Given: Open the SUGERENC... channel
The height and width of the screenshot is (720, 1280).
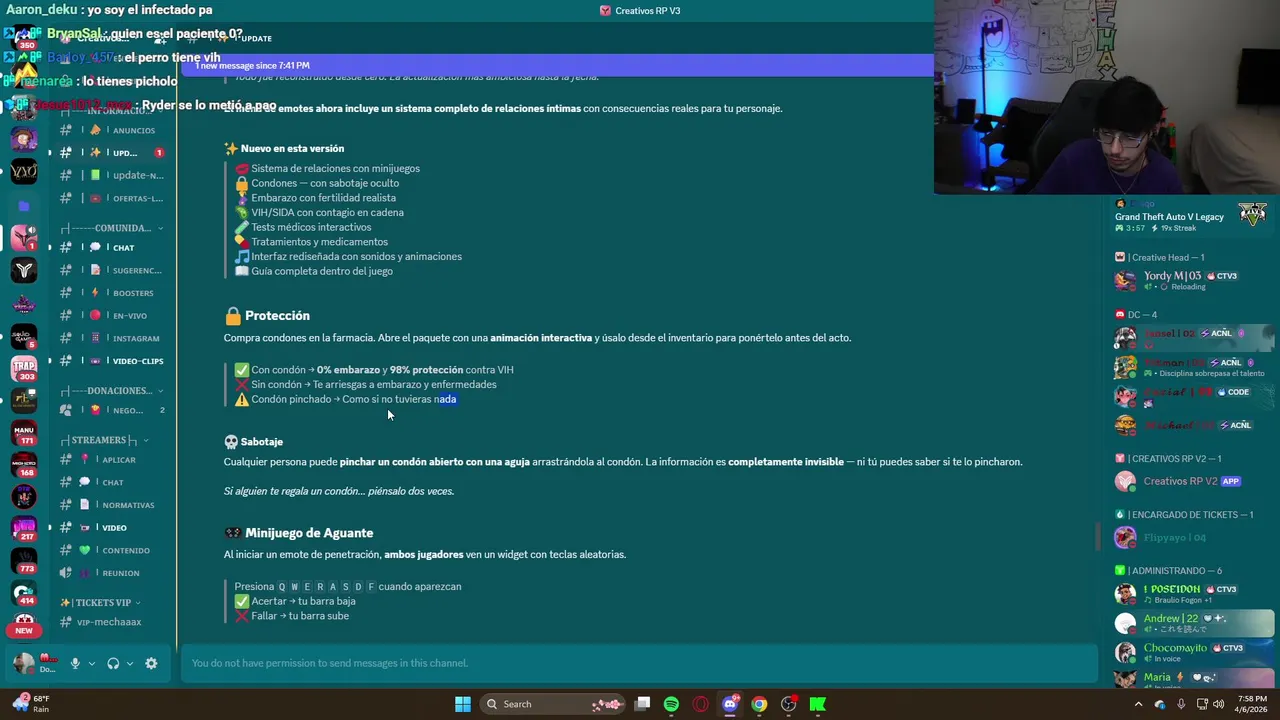Looking at the screenshot, I should 112,270.
